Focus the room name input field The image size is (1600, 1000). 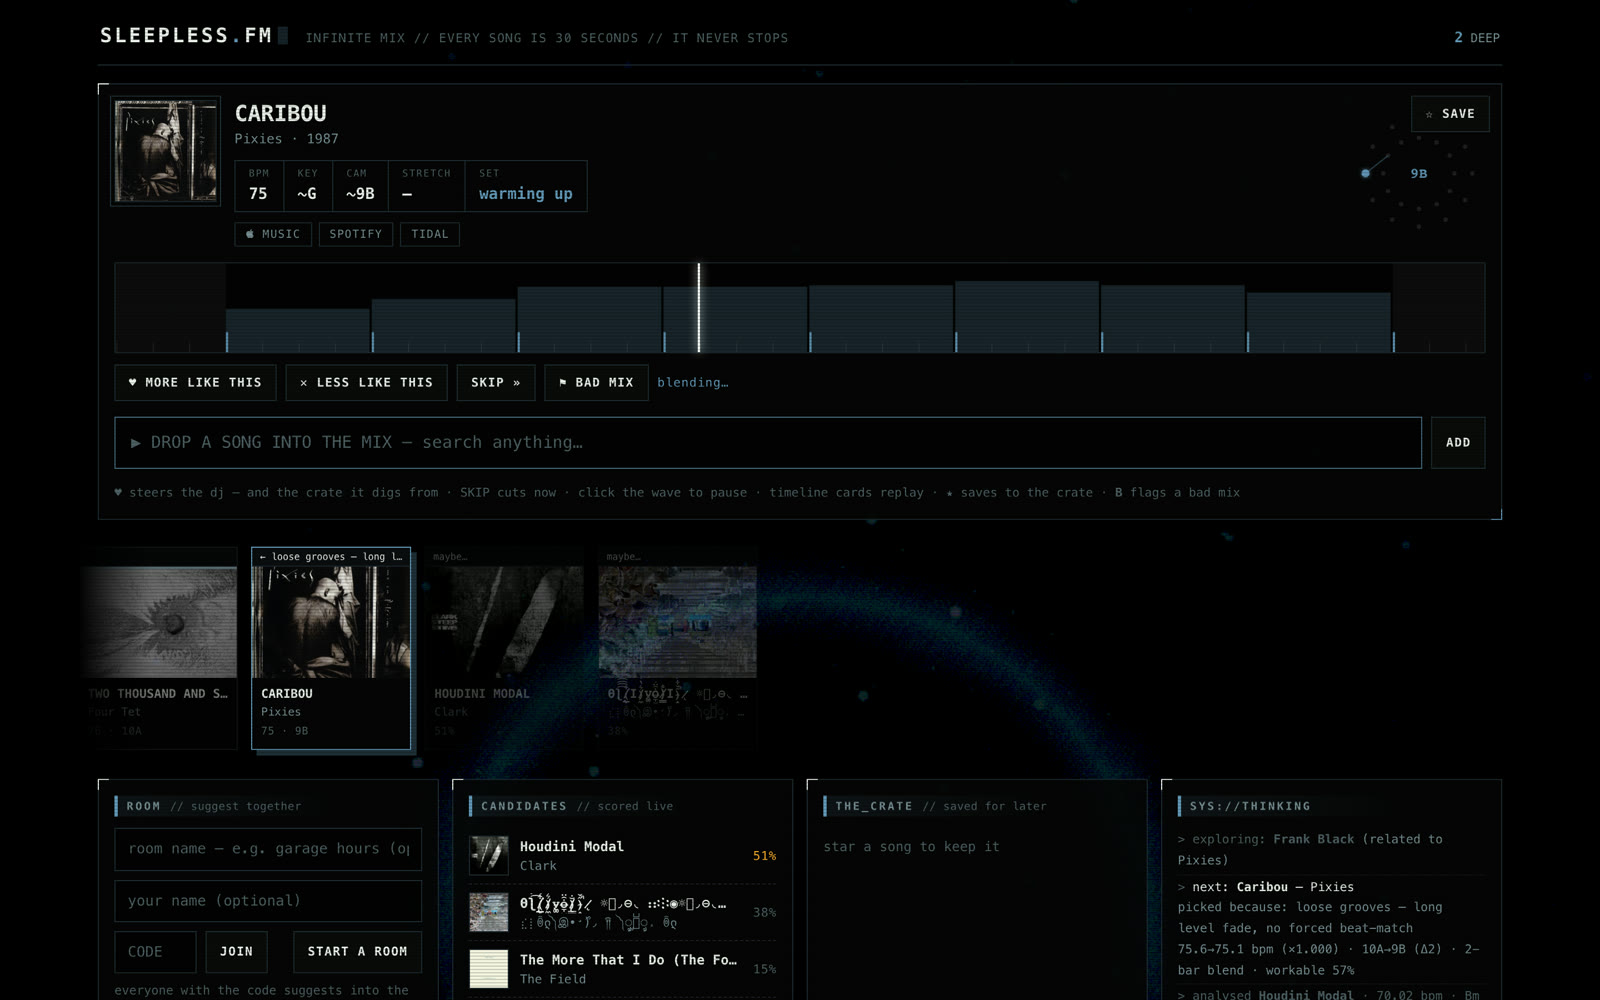268,849
